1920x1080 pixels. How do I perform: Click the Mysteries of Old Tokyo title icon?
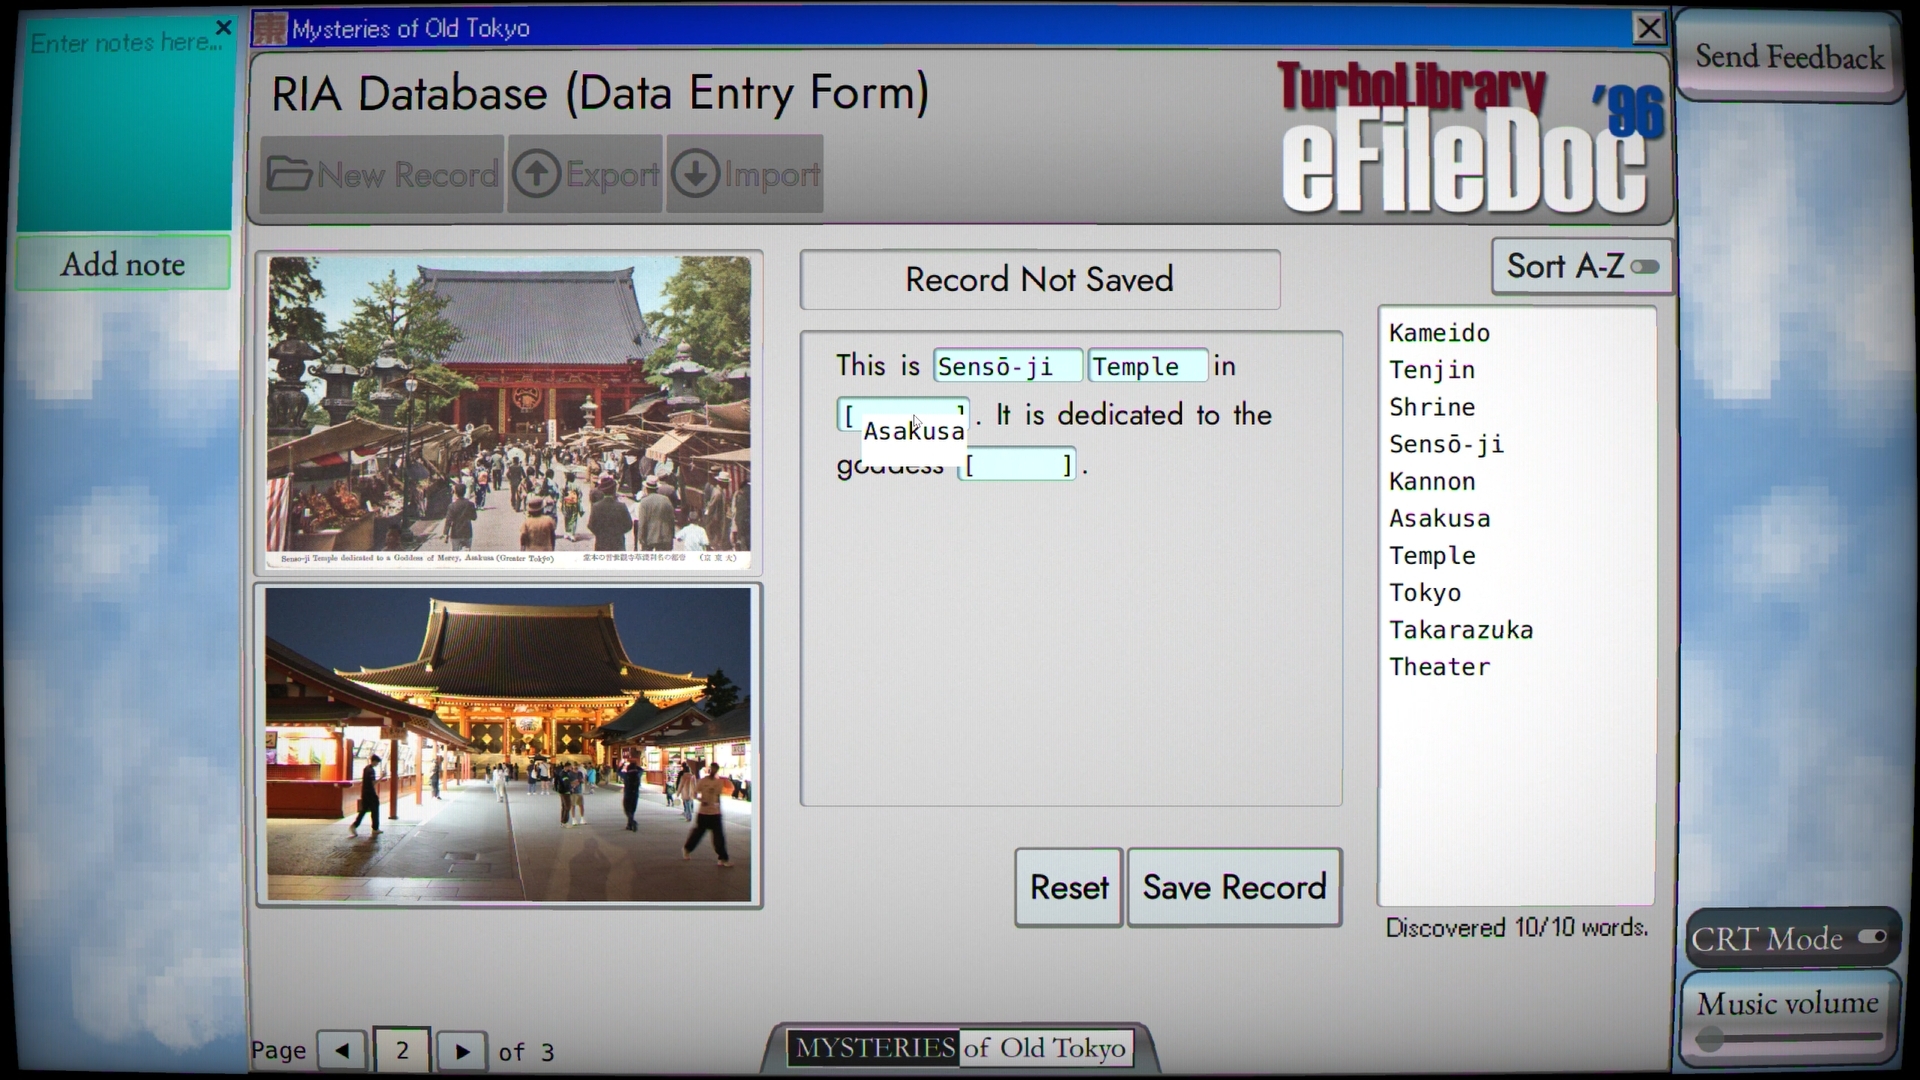tap(269, 28)
